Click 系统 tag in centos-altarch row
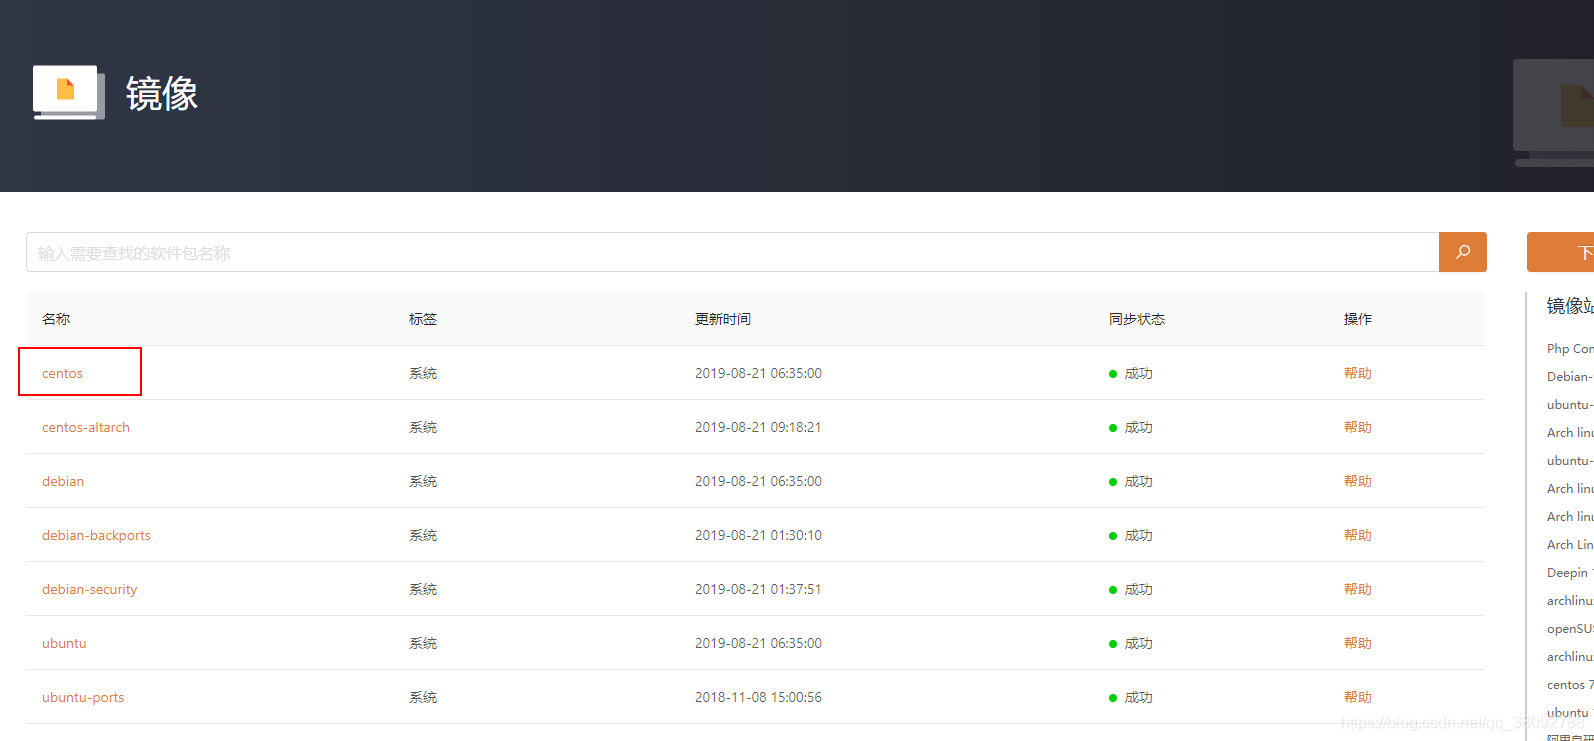 coord(423,427)
